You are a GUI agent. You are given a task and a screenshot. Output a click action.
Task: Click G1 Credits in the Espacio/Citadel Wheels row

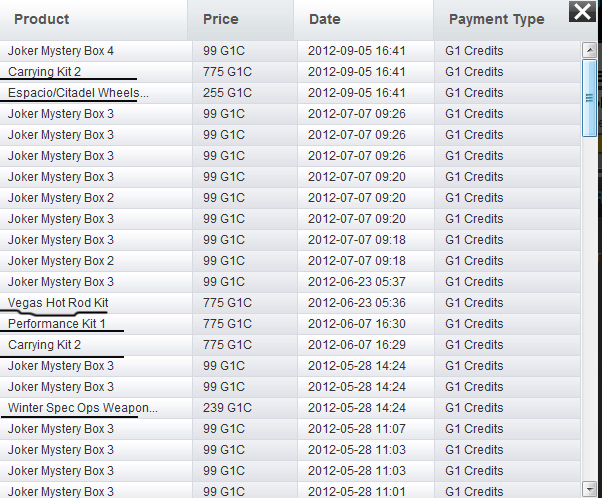(x=474, y=93)
